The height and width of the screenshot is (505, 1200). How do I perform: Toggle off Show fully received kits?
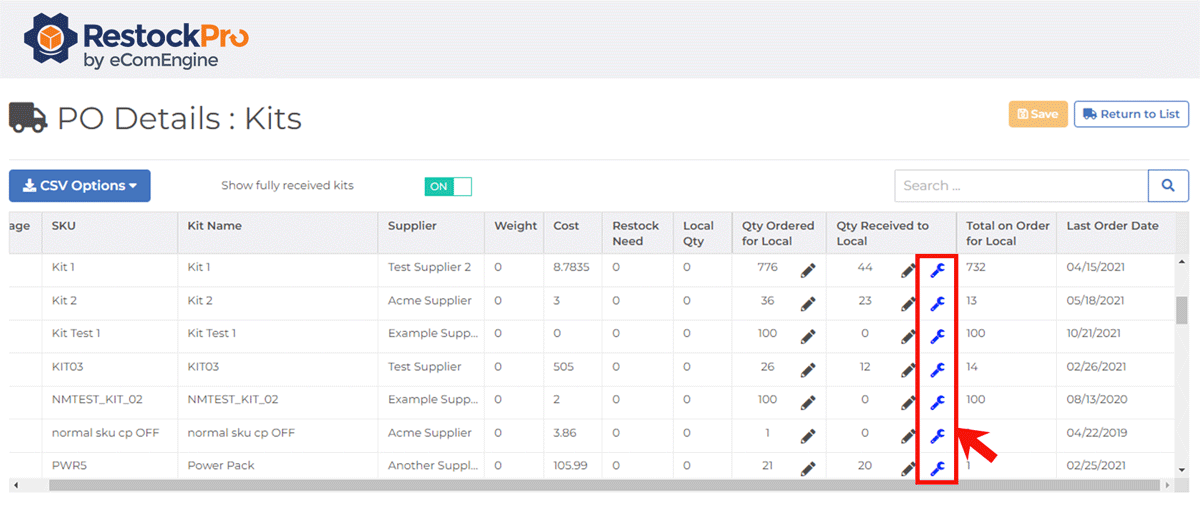coord(449,186)
